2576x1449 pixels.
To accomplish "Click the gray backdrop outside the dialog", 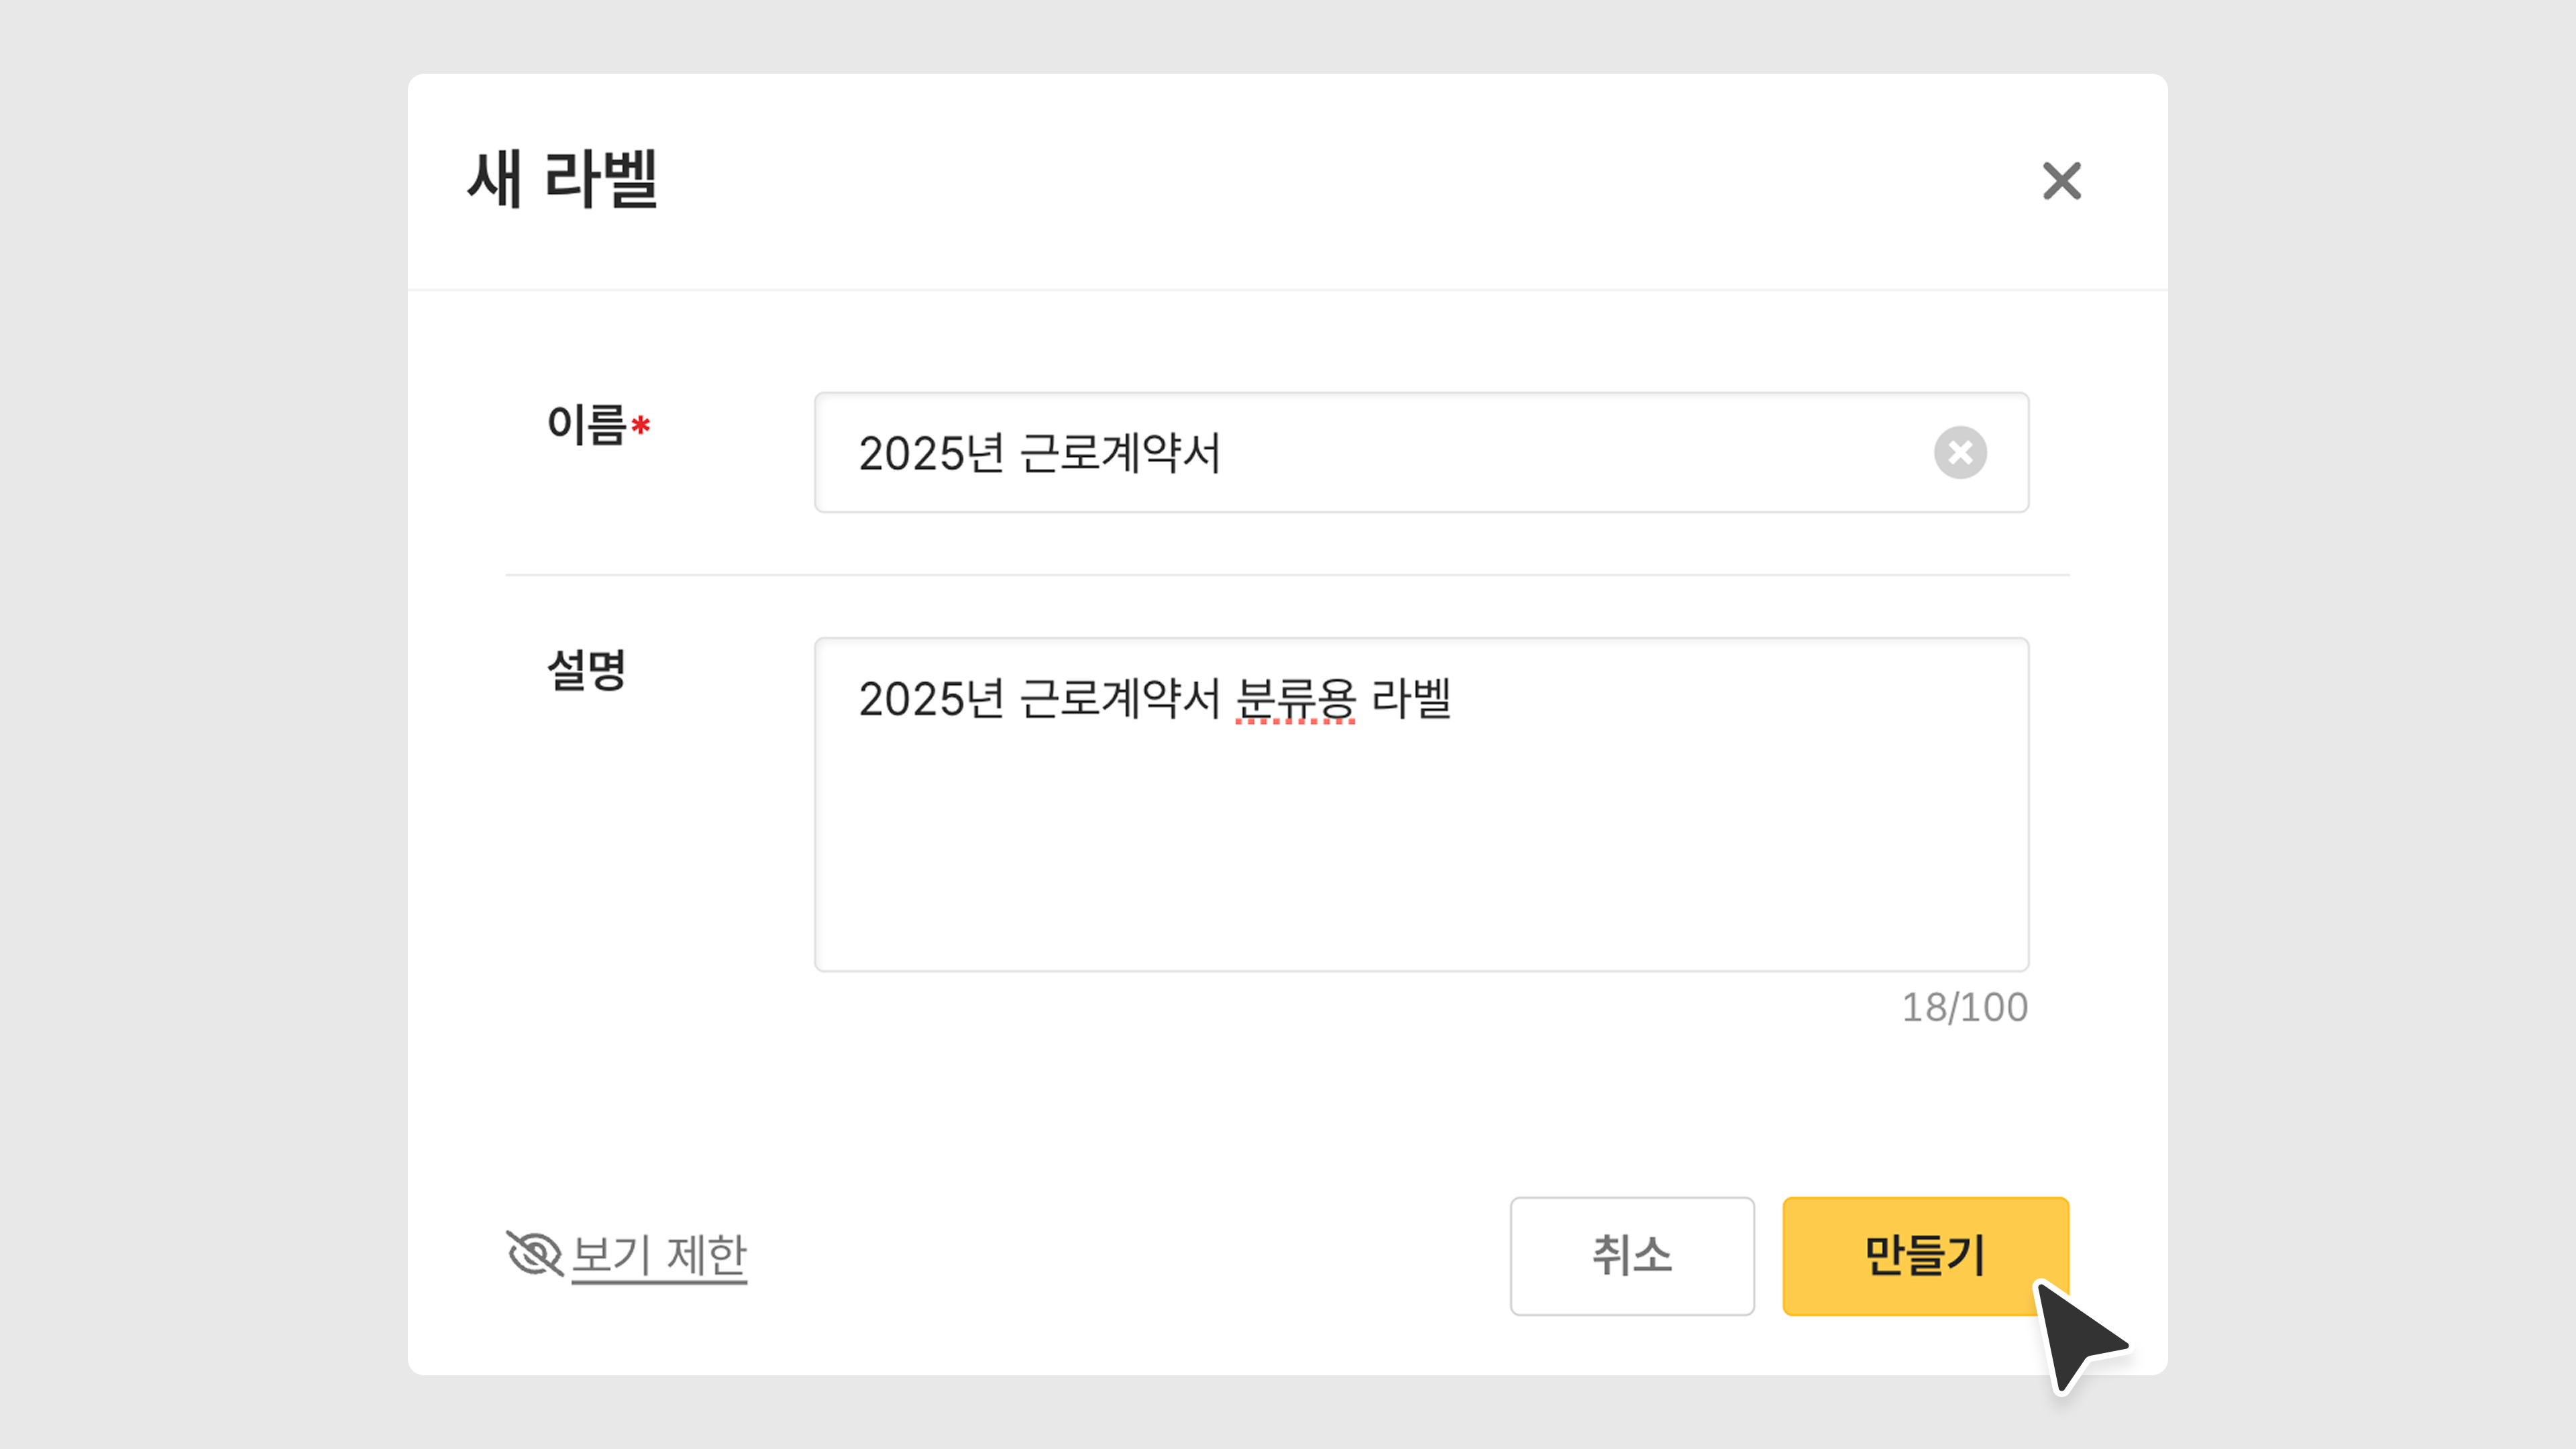I will coord(200,700).
